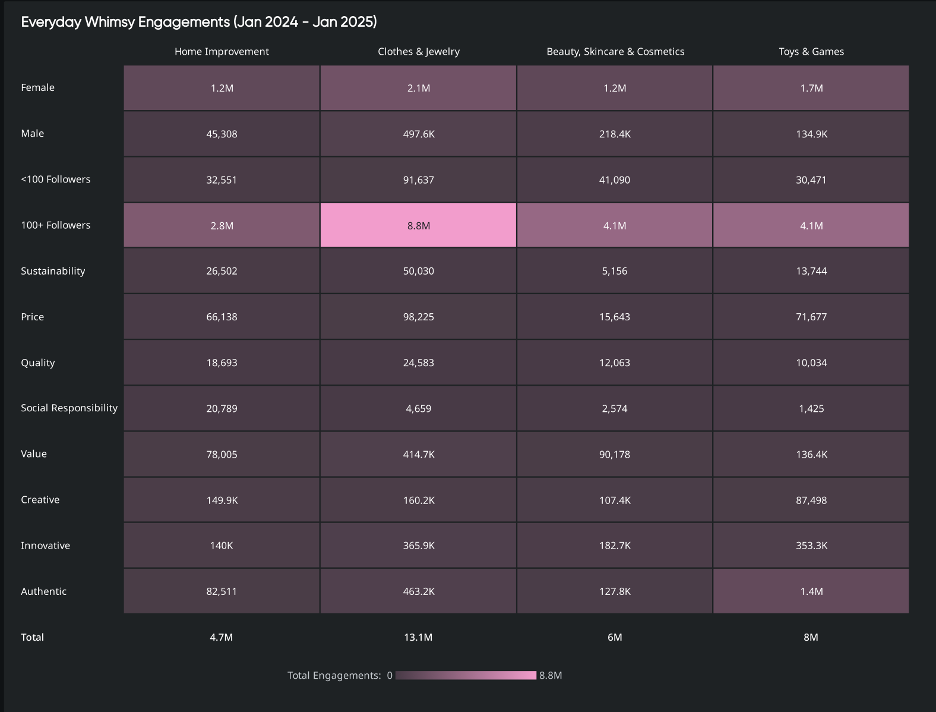Click the Female row label
This screenshot has width=936, height=712.
[38, 88]
